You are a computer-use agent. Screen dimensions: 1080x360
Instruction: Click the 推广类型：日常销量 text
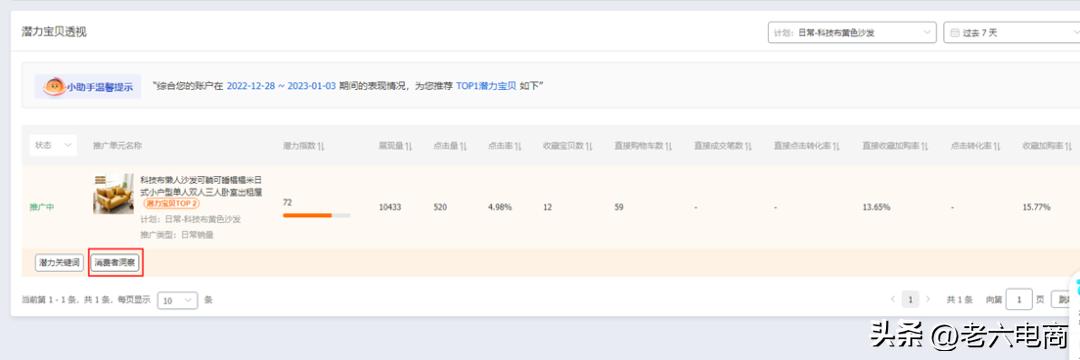pyautogui.click(x=177, y=235)
